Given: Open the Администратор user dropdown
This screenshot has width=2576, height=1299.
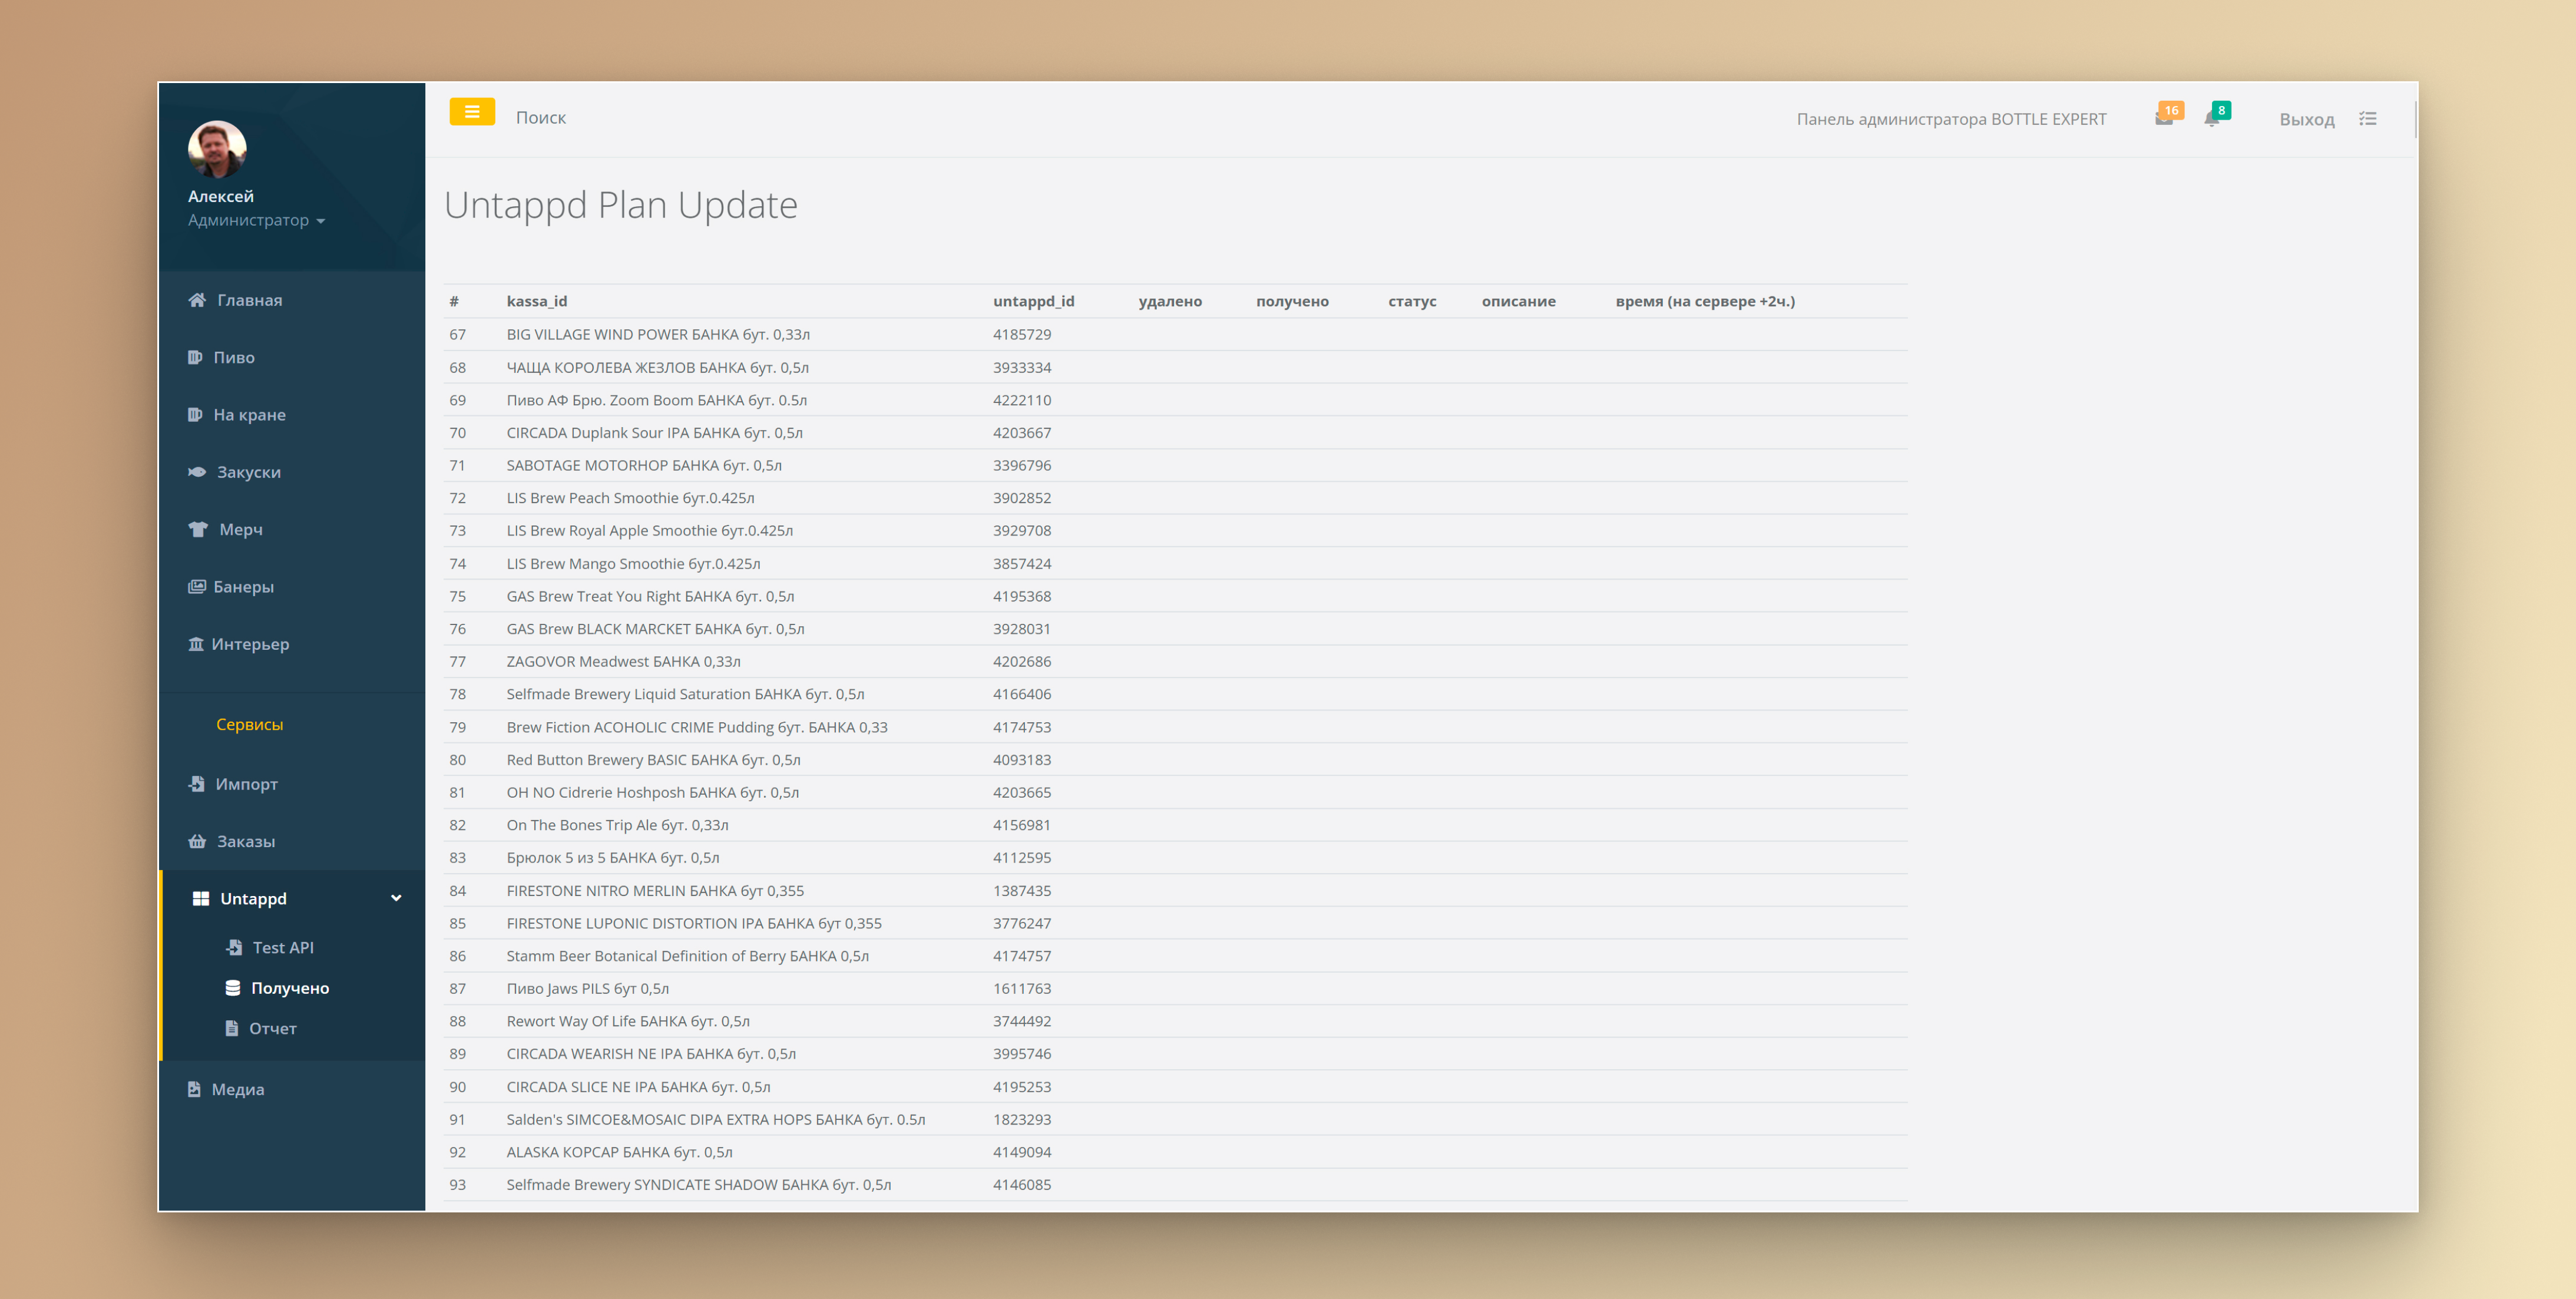Looking at the screenshot, I should coord(256,220).
